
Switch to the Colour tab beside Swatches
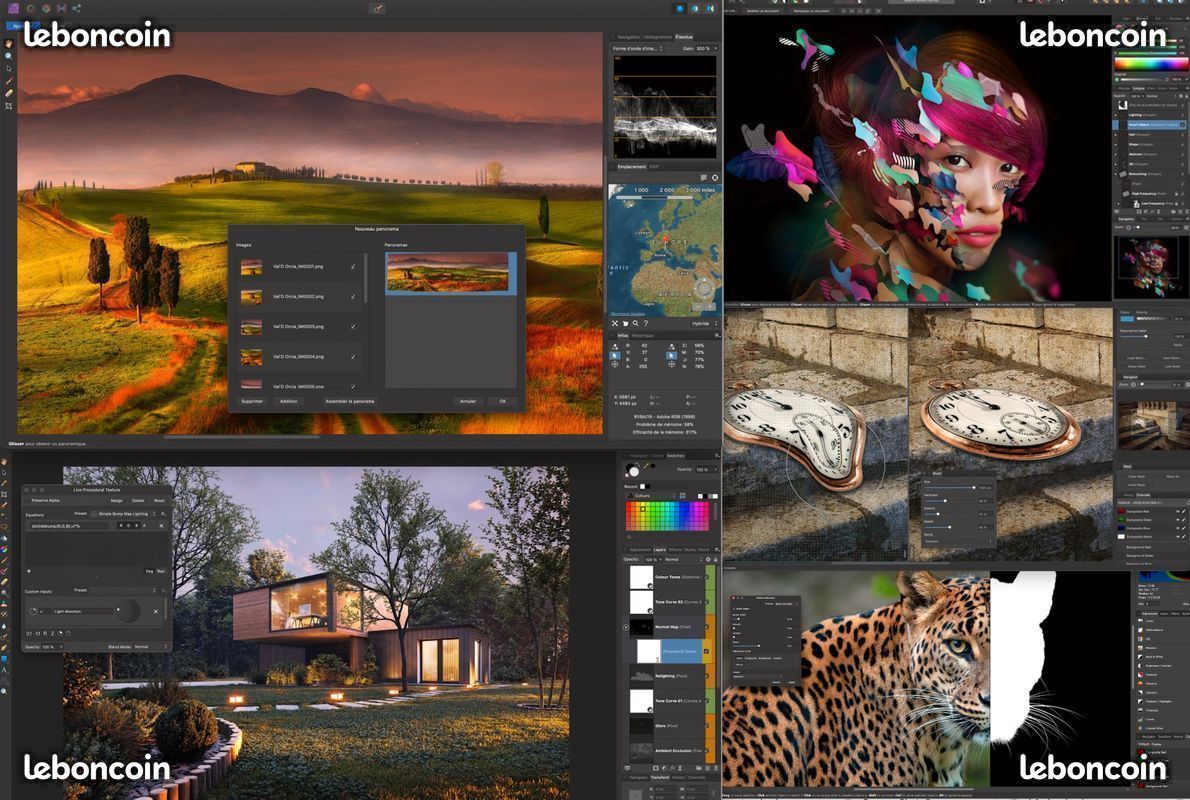click(x=657, y=456)
